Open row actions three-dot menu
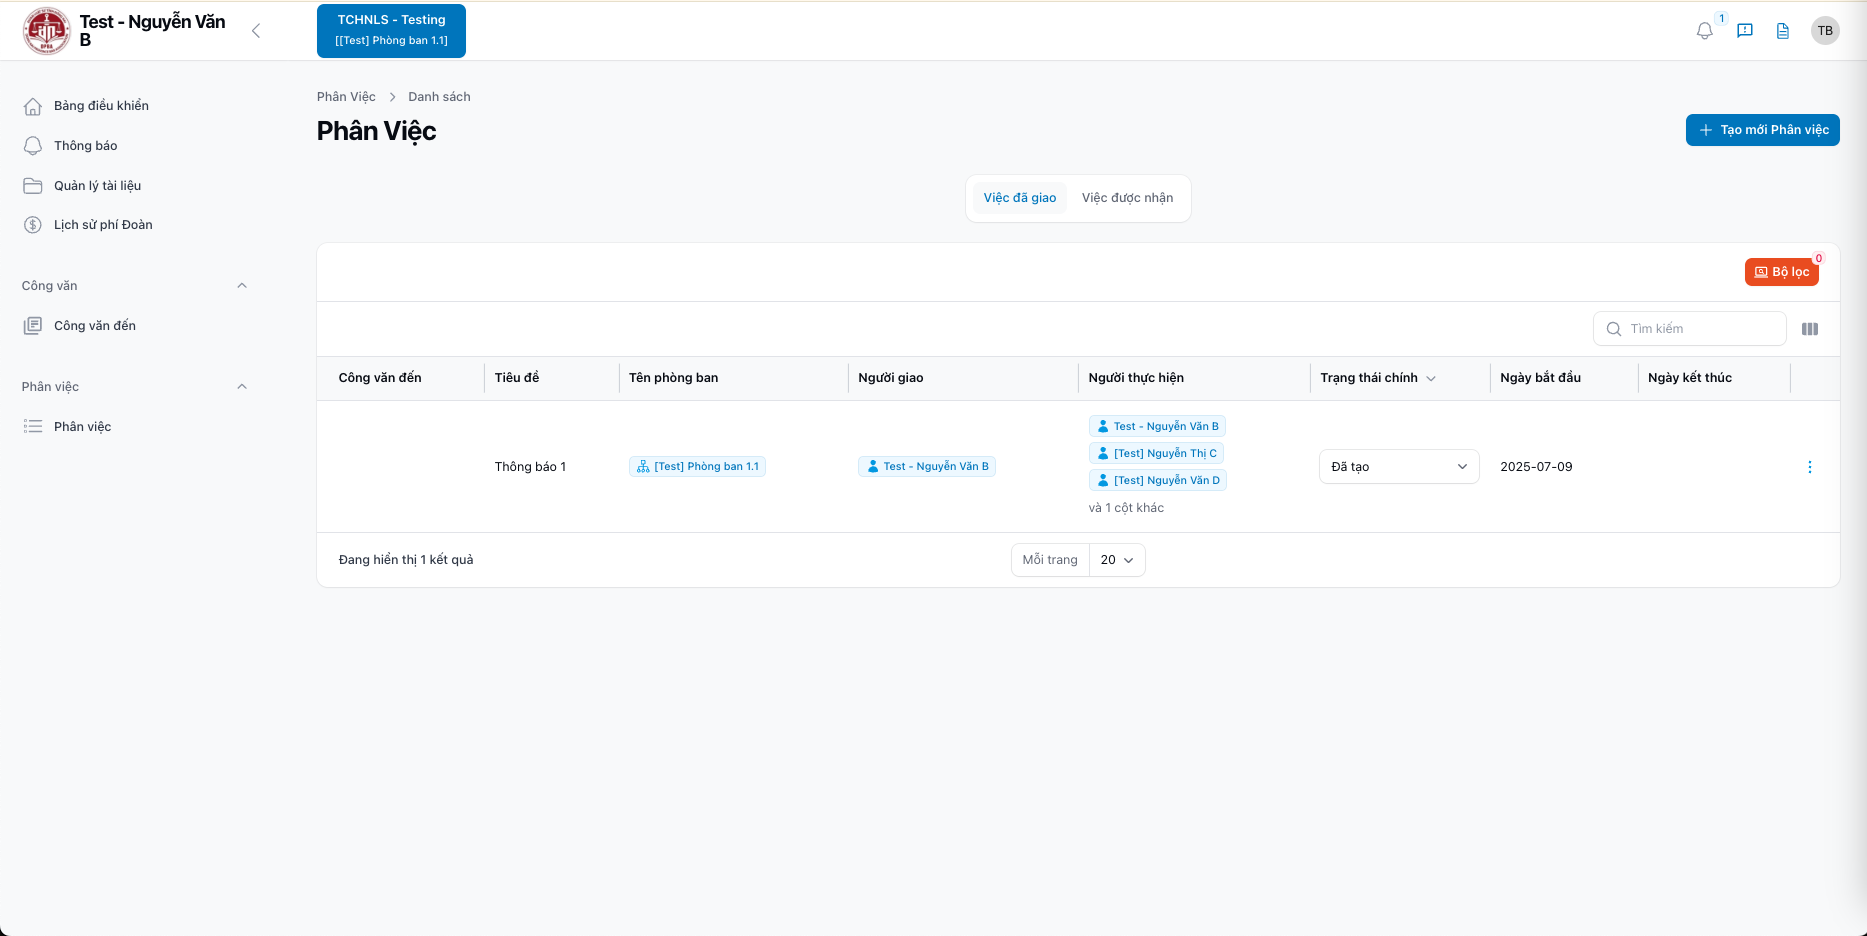 [1809, 467]
